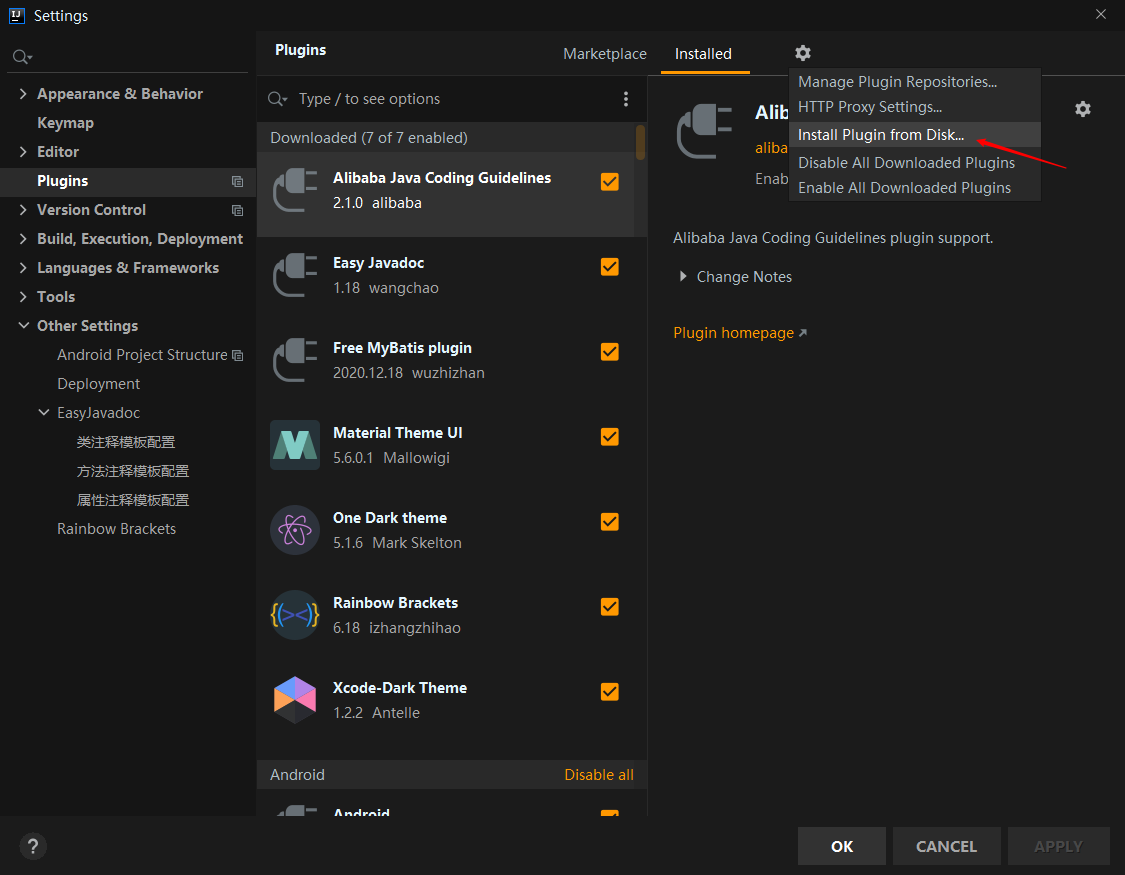The width and height of the screenshot is (1125, 875).
Task: Click the help question mark icon
Action: [x=32, y=846]
